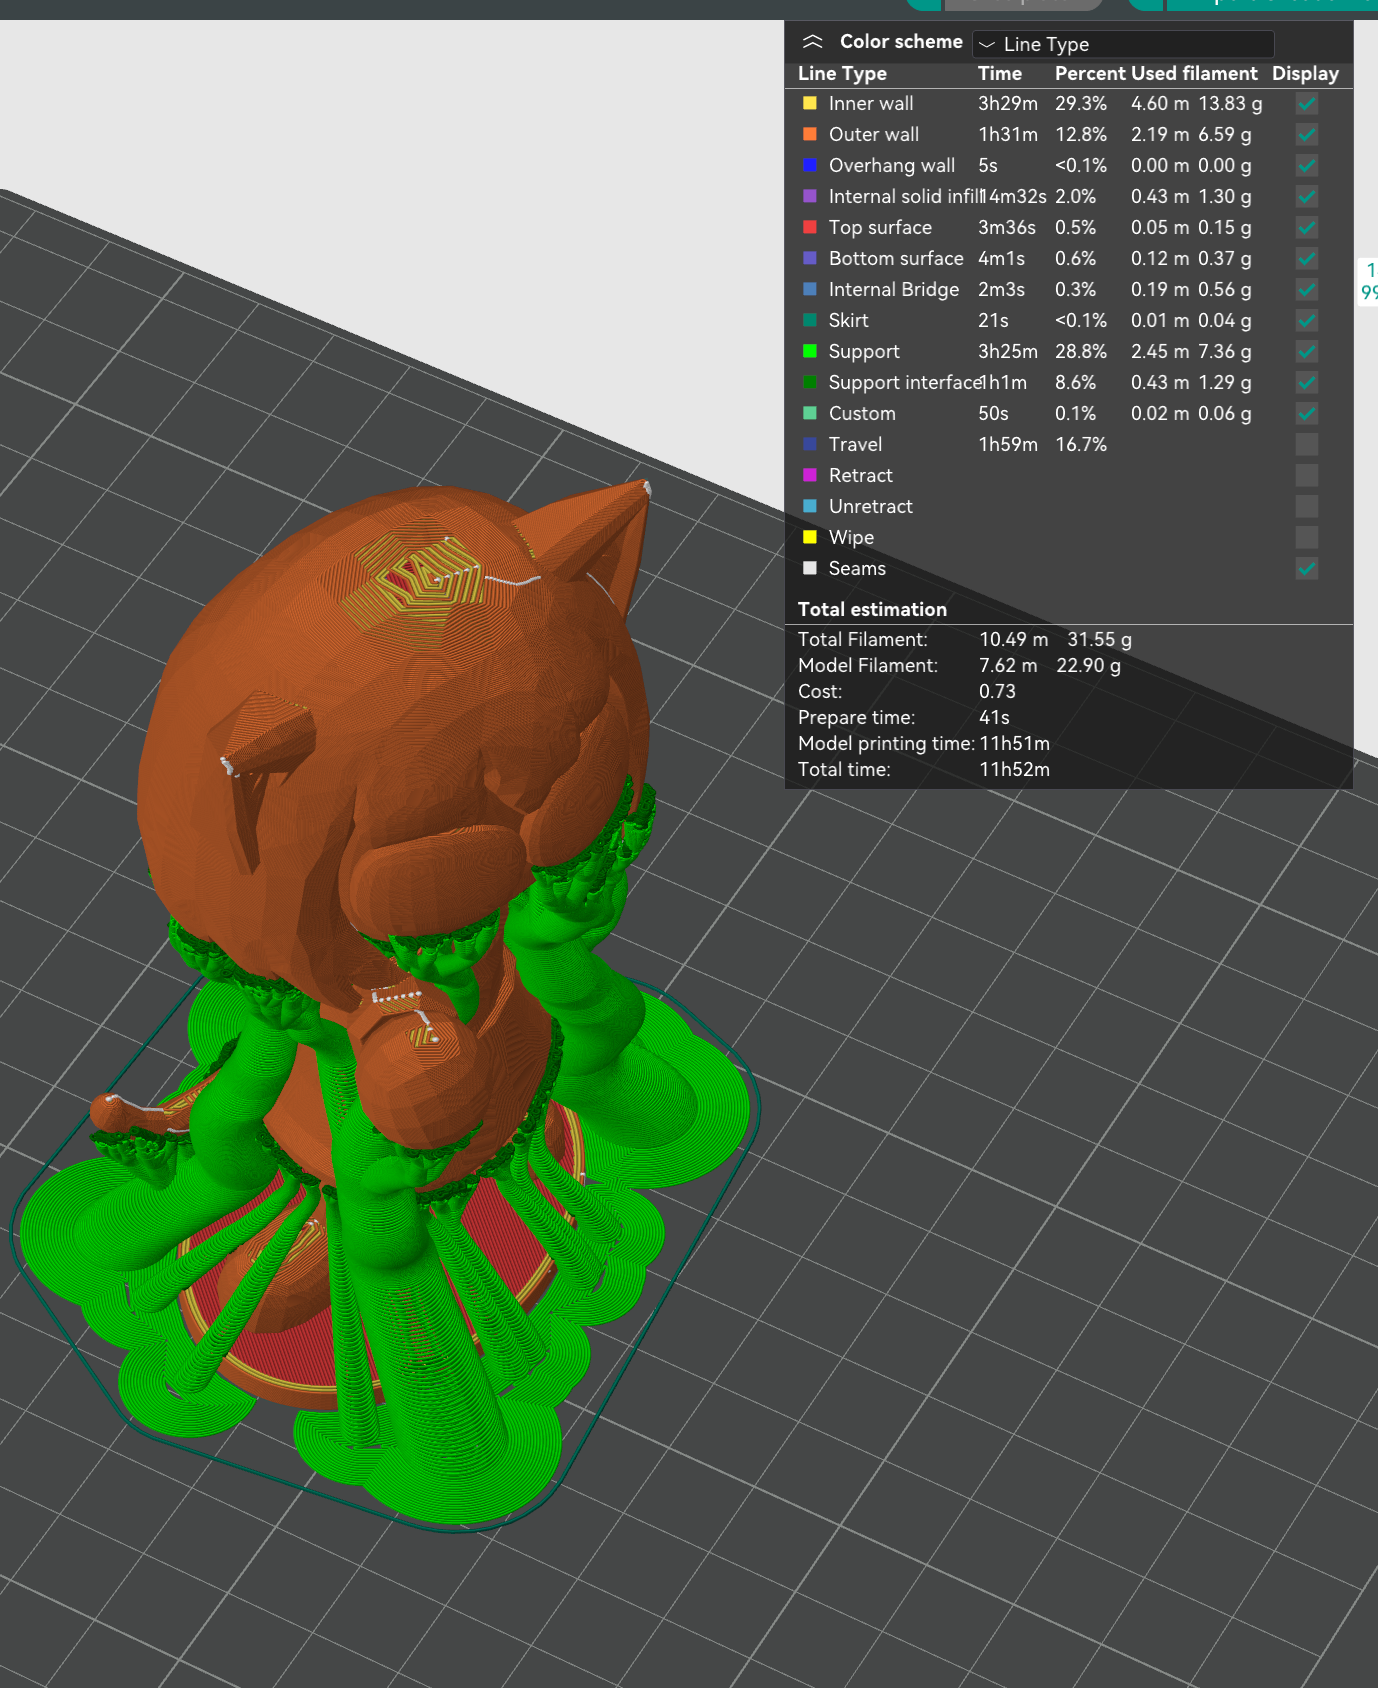This screenshot has height=1688, width=1378.
Task: Toggle Internal Bridge display checkbox
Action: tap(1306, 289)
